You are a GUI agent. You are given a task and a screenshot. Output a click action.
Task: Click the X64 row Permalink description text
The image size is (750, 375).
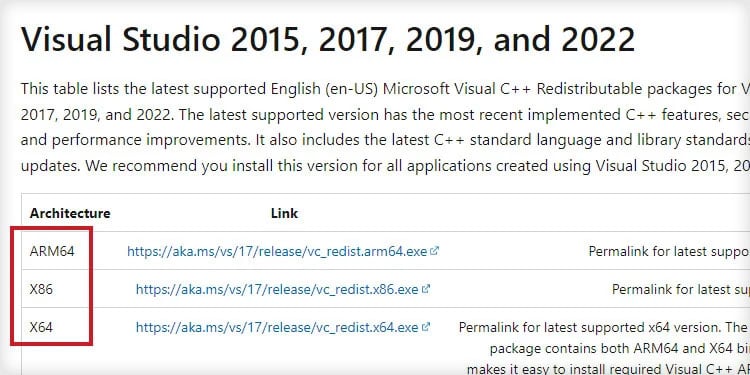pyautogui.click(x=604, y=328)
